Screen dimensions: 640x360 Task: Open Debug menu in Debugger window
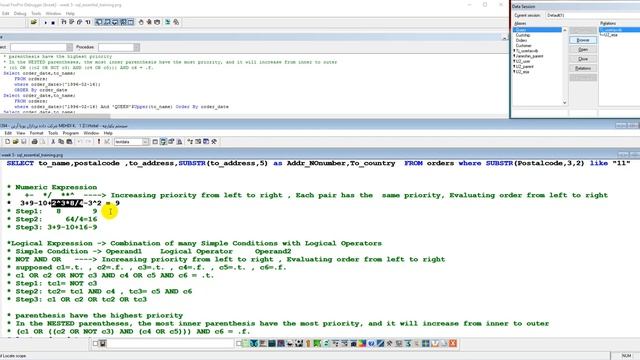20,13
